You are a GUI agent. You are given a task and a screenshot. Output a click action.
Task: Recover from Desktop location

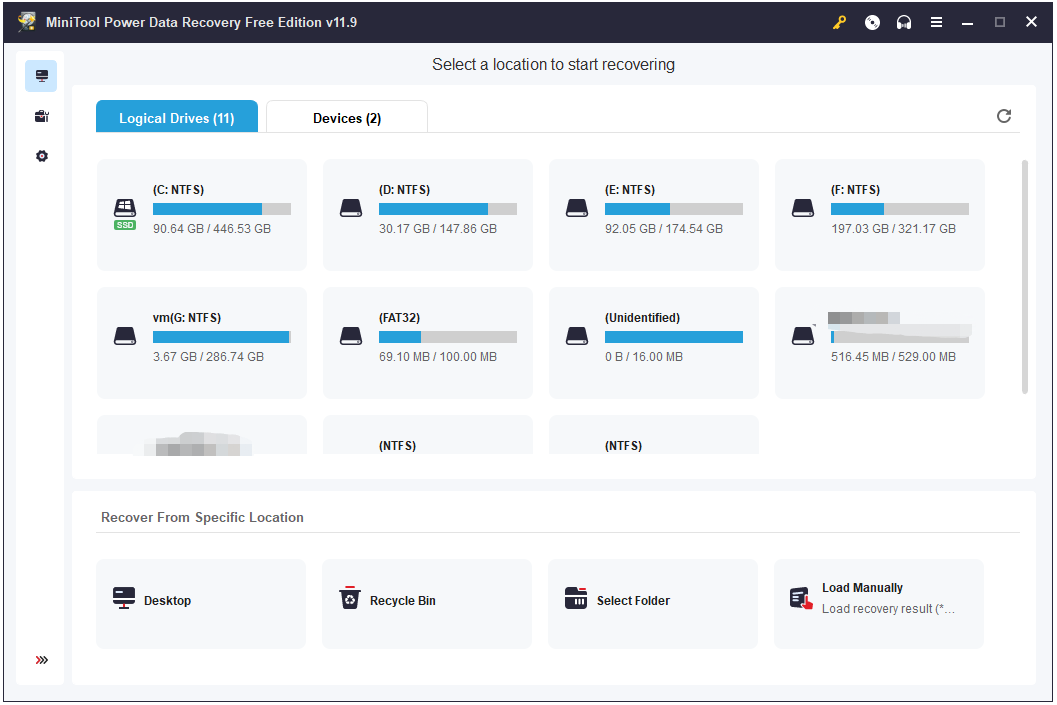click(201, 601)
